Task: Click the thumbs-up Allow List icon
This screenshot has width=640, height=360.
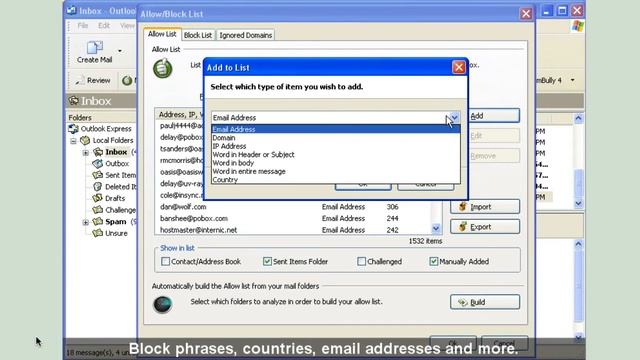Action: click(x=163, y=68)
